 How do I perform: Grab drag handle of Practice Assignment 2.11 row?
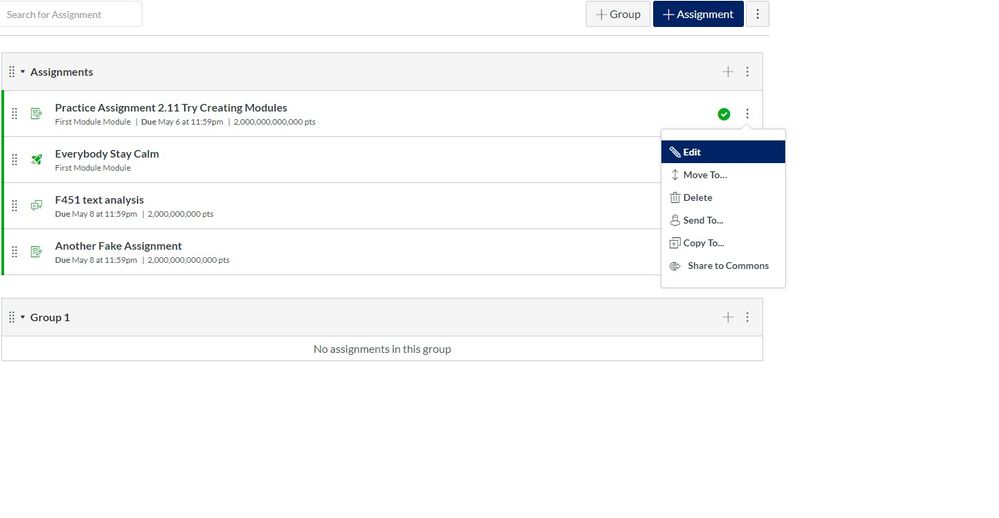pyautogui.click(x=14, y=114)
